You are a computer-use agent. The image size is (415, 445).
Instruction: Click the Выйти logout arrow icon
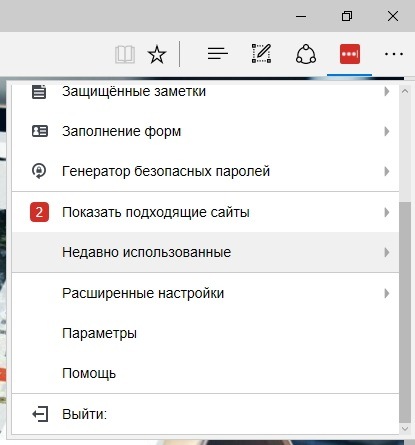(x=40, y=414)
